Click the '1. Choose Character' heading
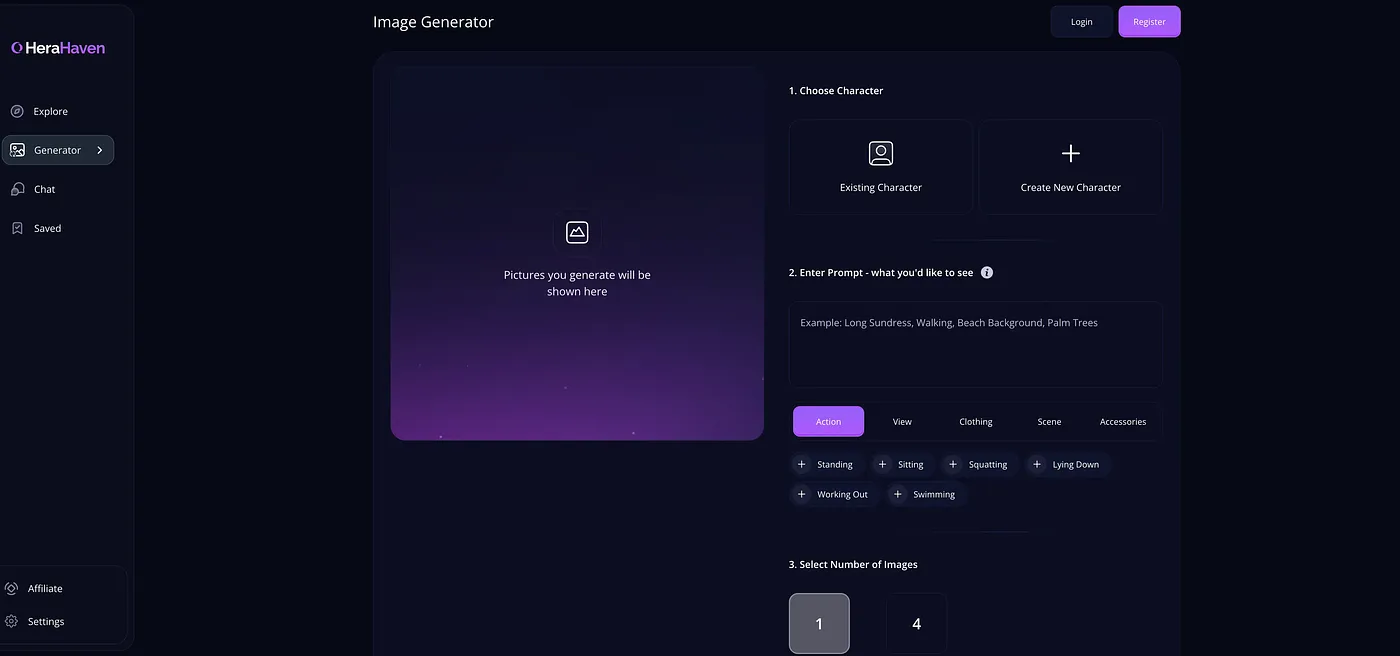This screenshot has width=1400, height=656. (x=836, y=90)
